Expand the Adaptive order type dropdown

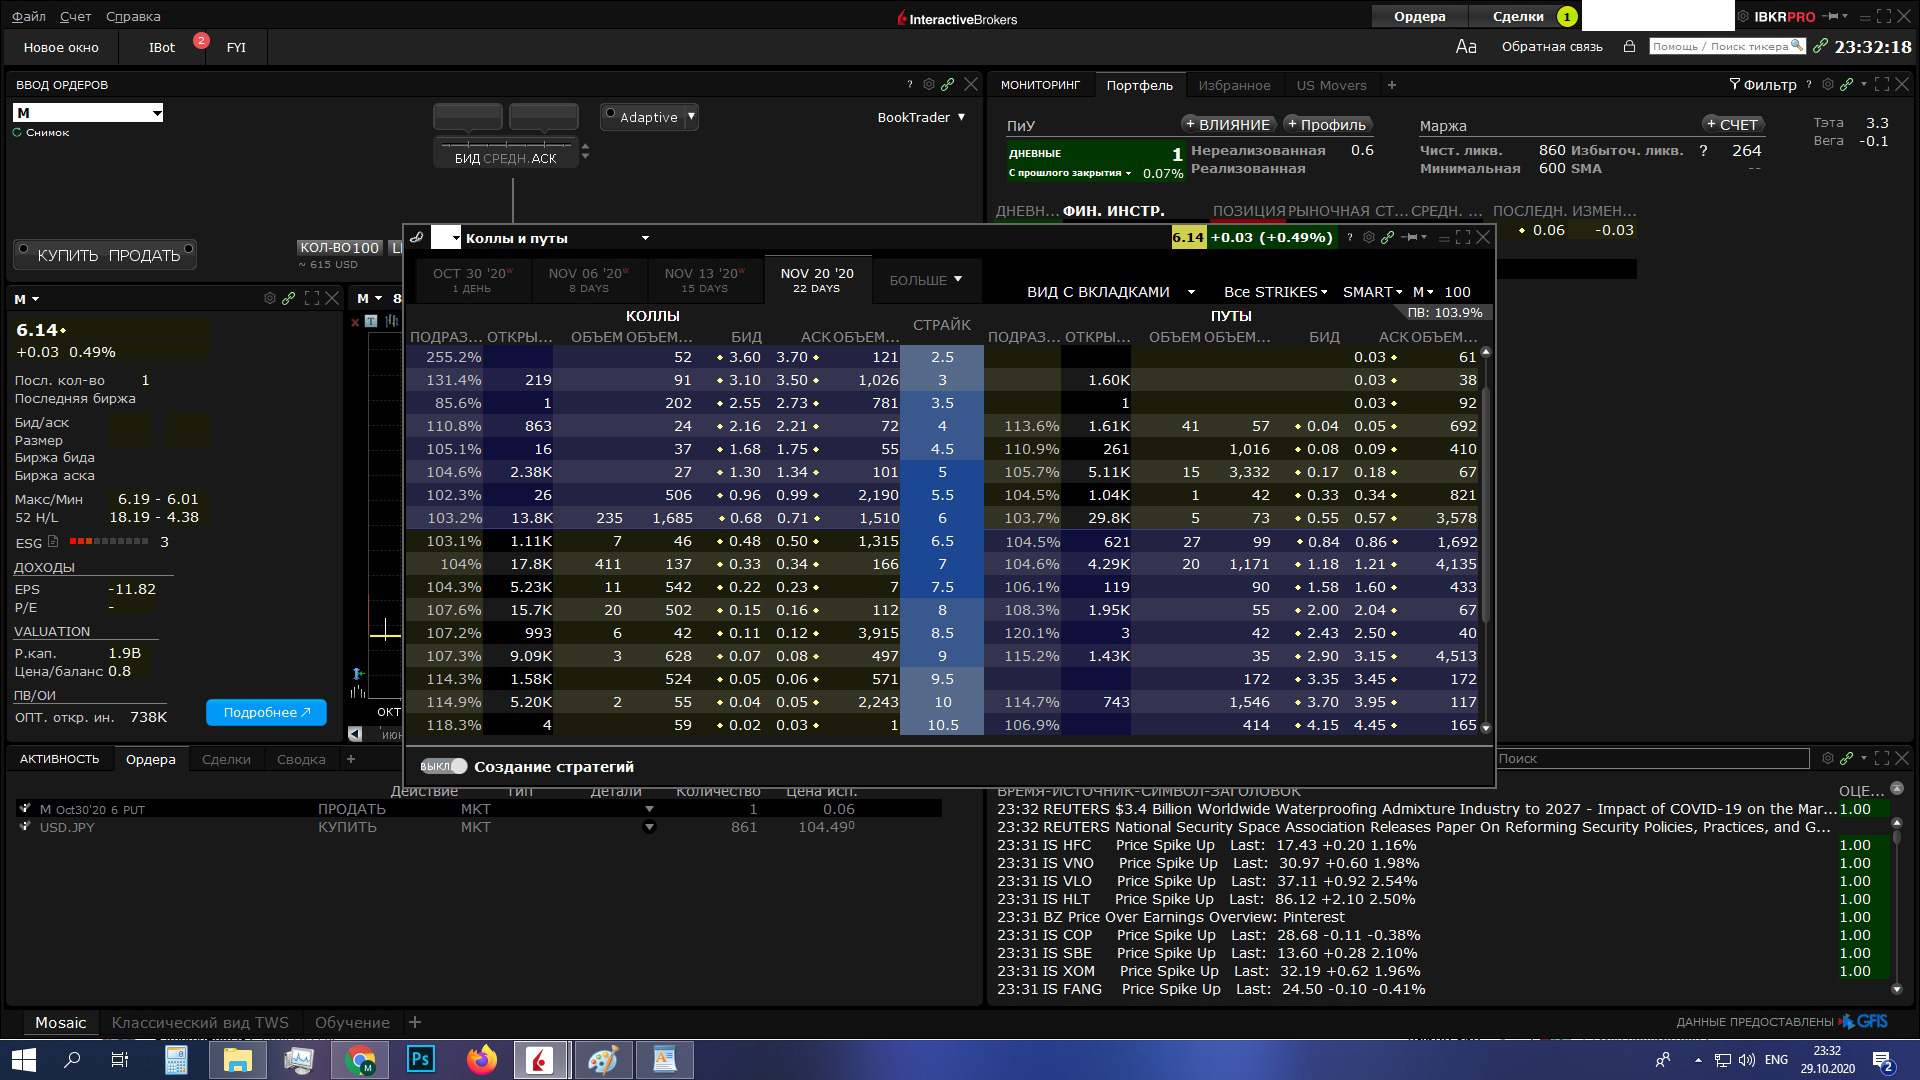(691, 116)
